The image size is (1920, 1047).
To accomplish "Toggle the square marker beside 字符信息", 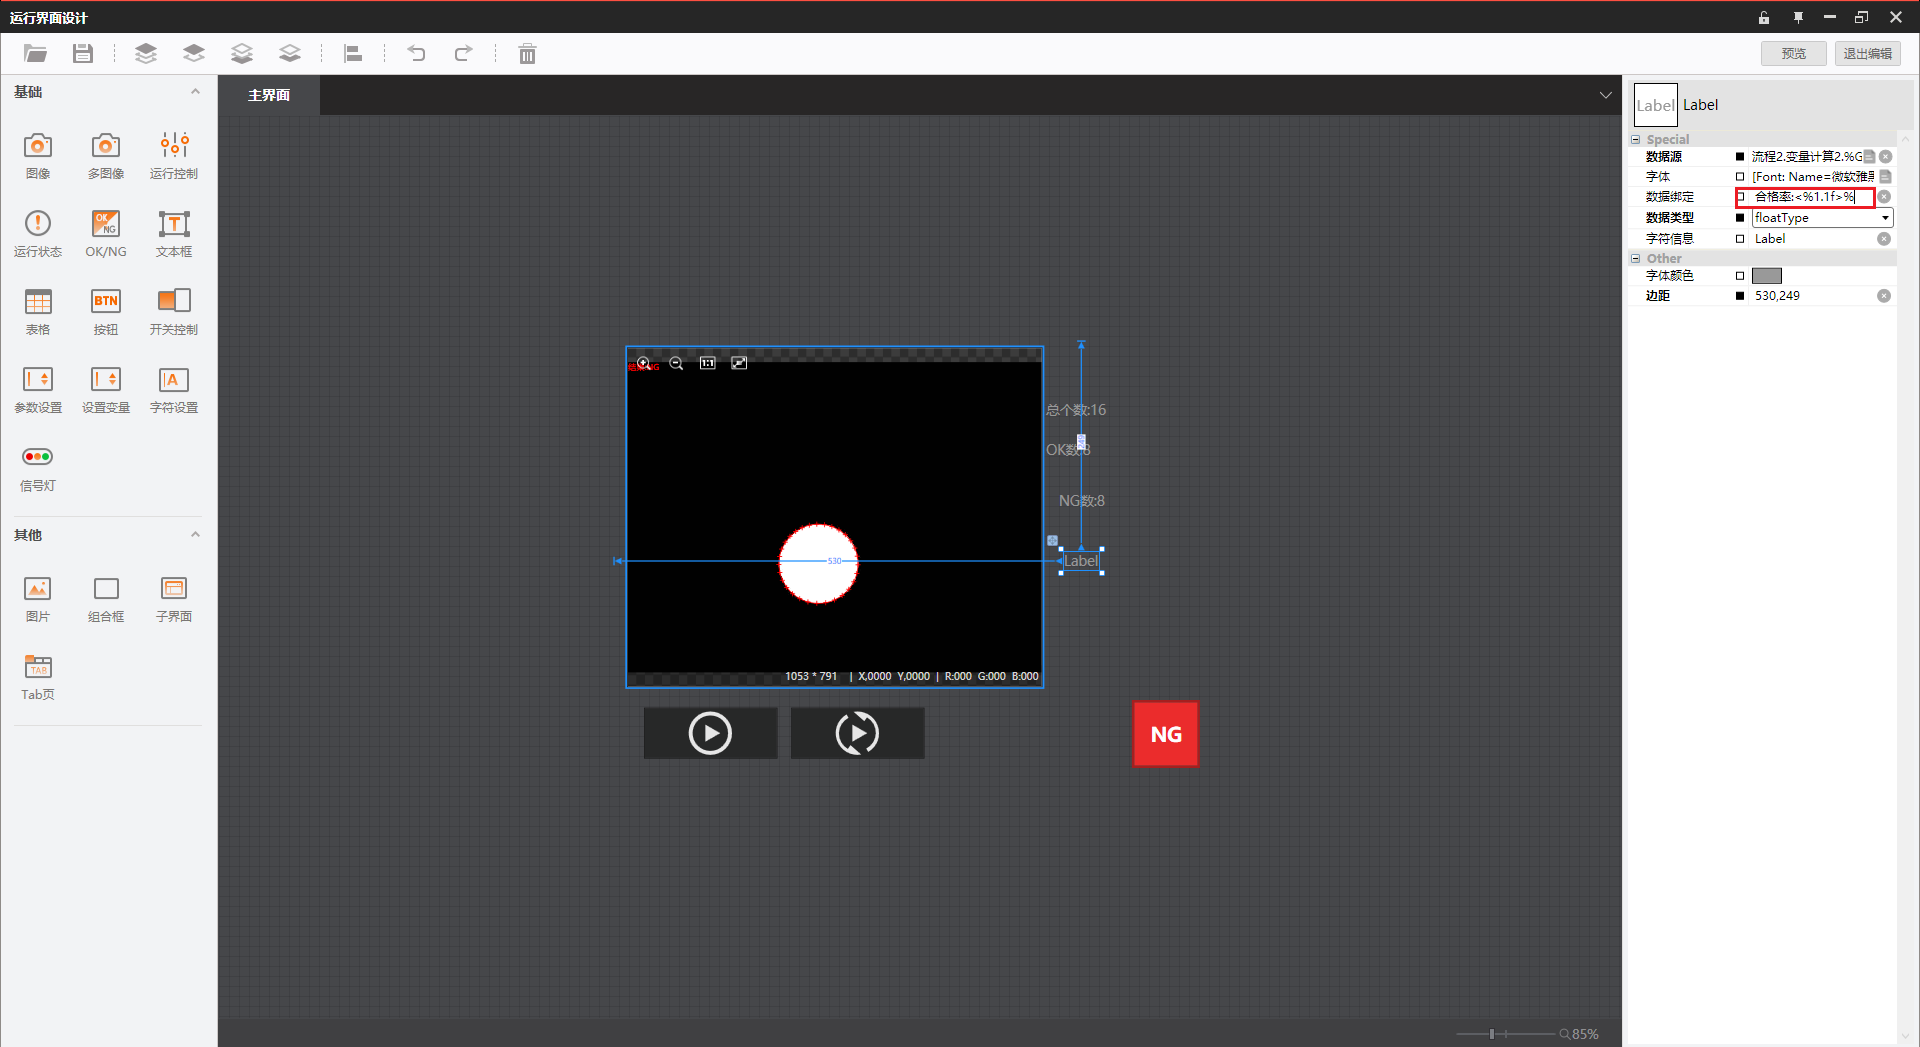I will pos(1740,239).
